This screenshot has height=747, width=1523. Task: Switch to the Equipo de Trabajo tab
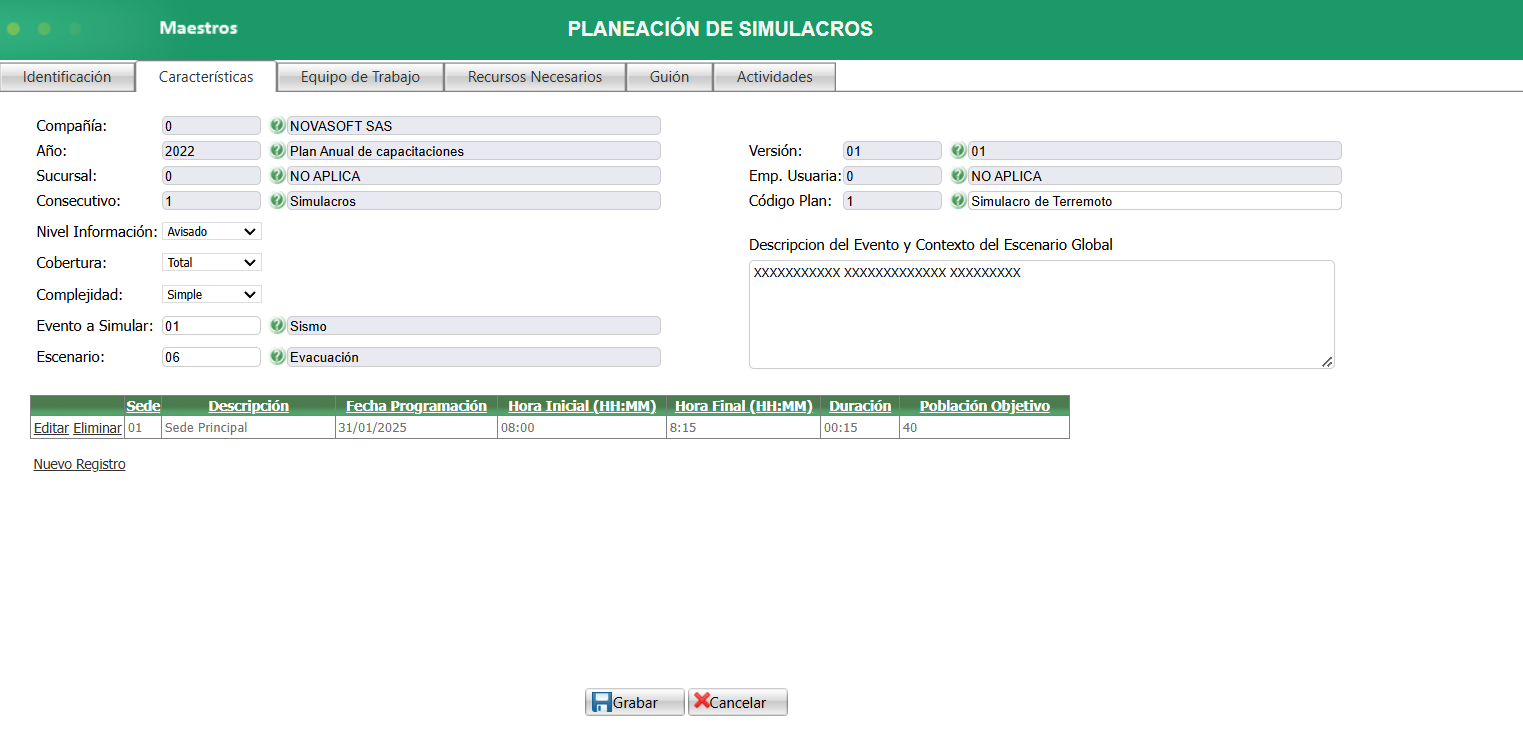click(360, 76)
